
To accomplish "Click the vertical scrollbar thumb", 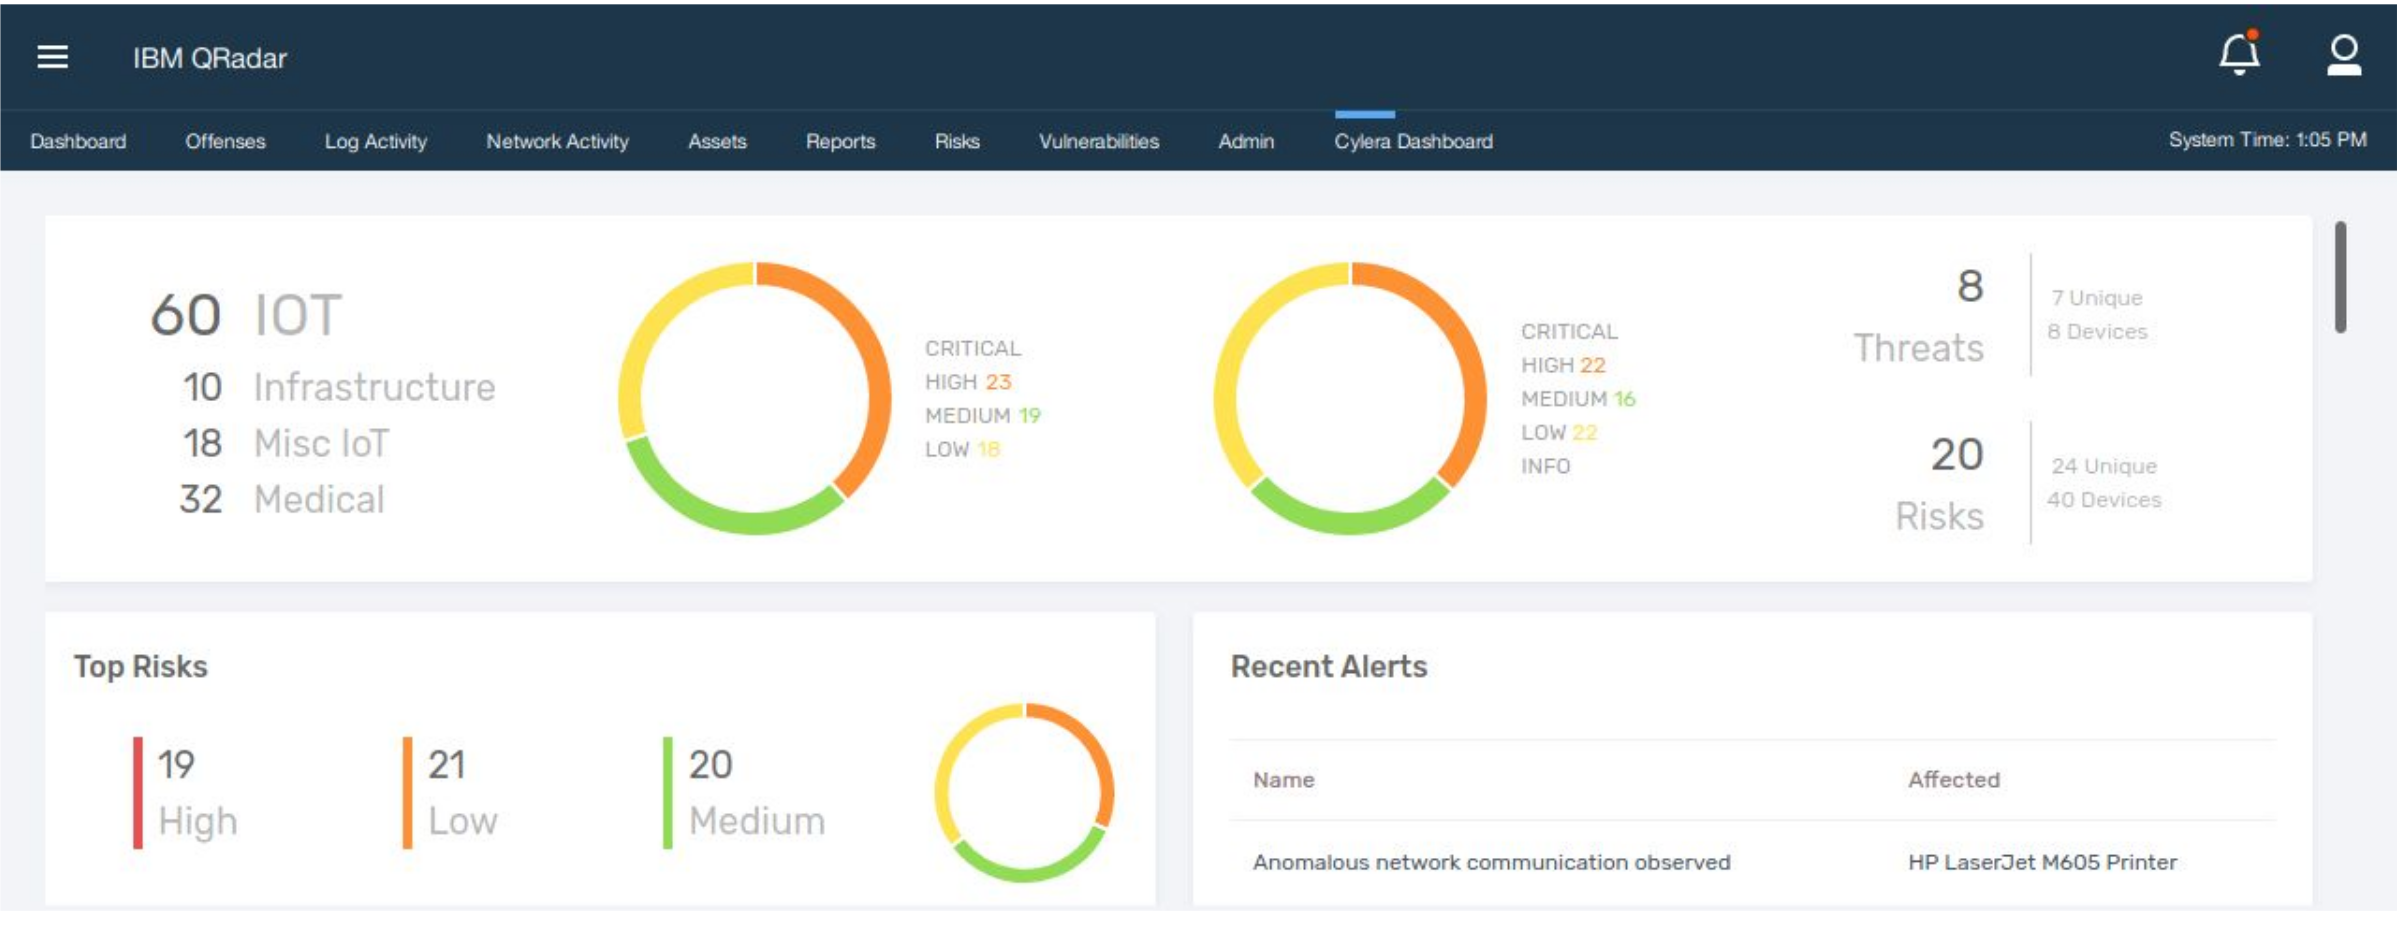I will tap(2340, 277).
